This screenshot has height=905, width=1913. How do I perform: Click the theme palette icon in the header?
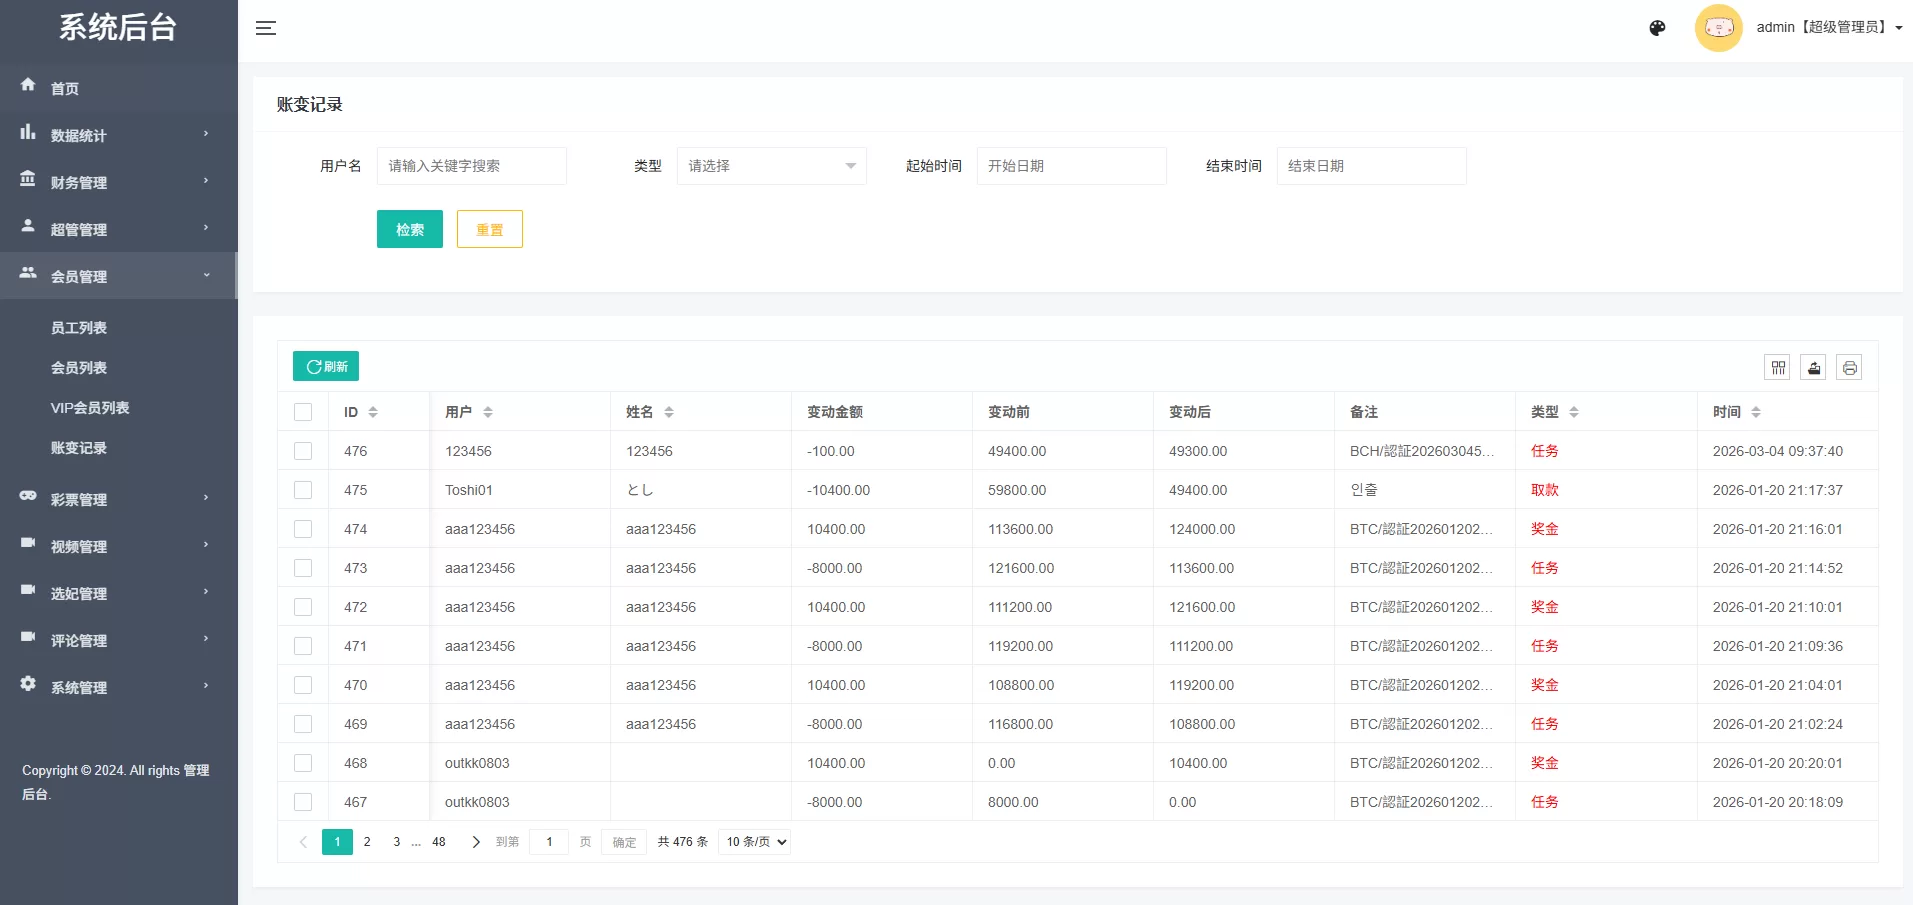coord(1657,28)
